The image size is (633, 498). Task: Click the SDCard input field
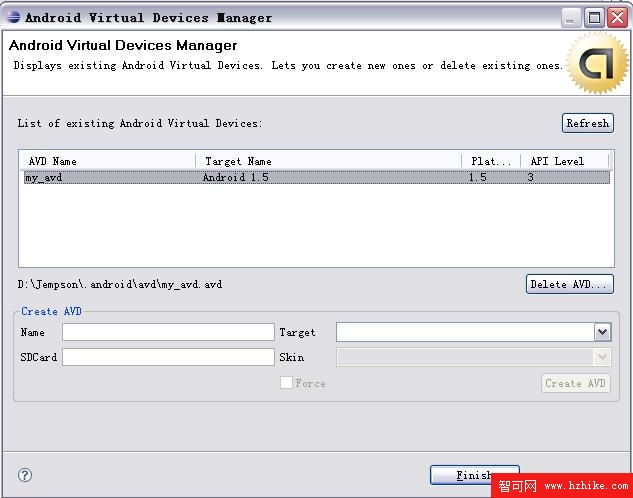(168, 357)
